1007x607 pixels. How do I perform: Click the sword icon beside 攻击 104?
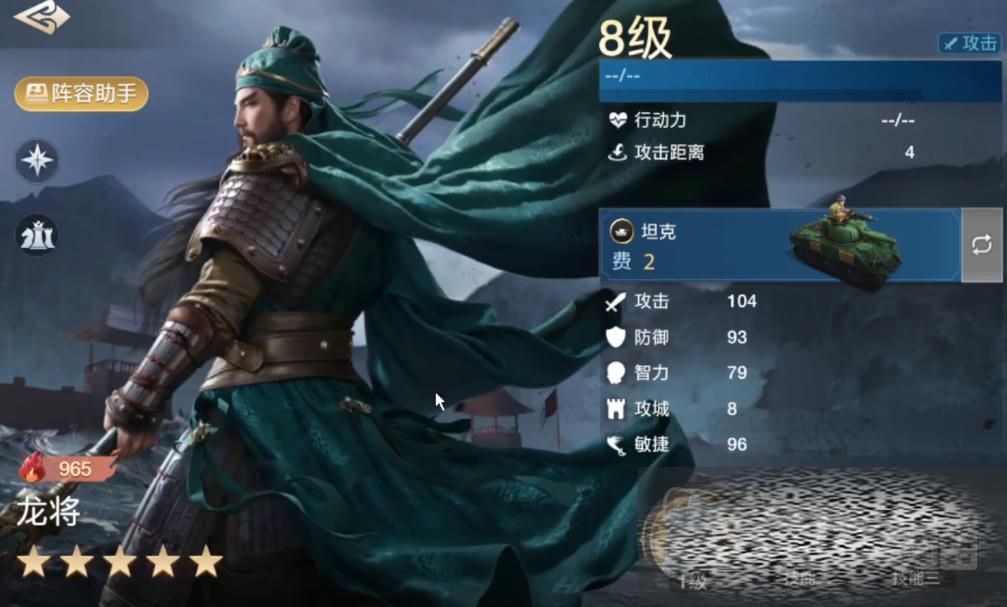[x=615, y=301]
